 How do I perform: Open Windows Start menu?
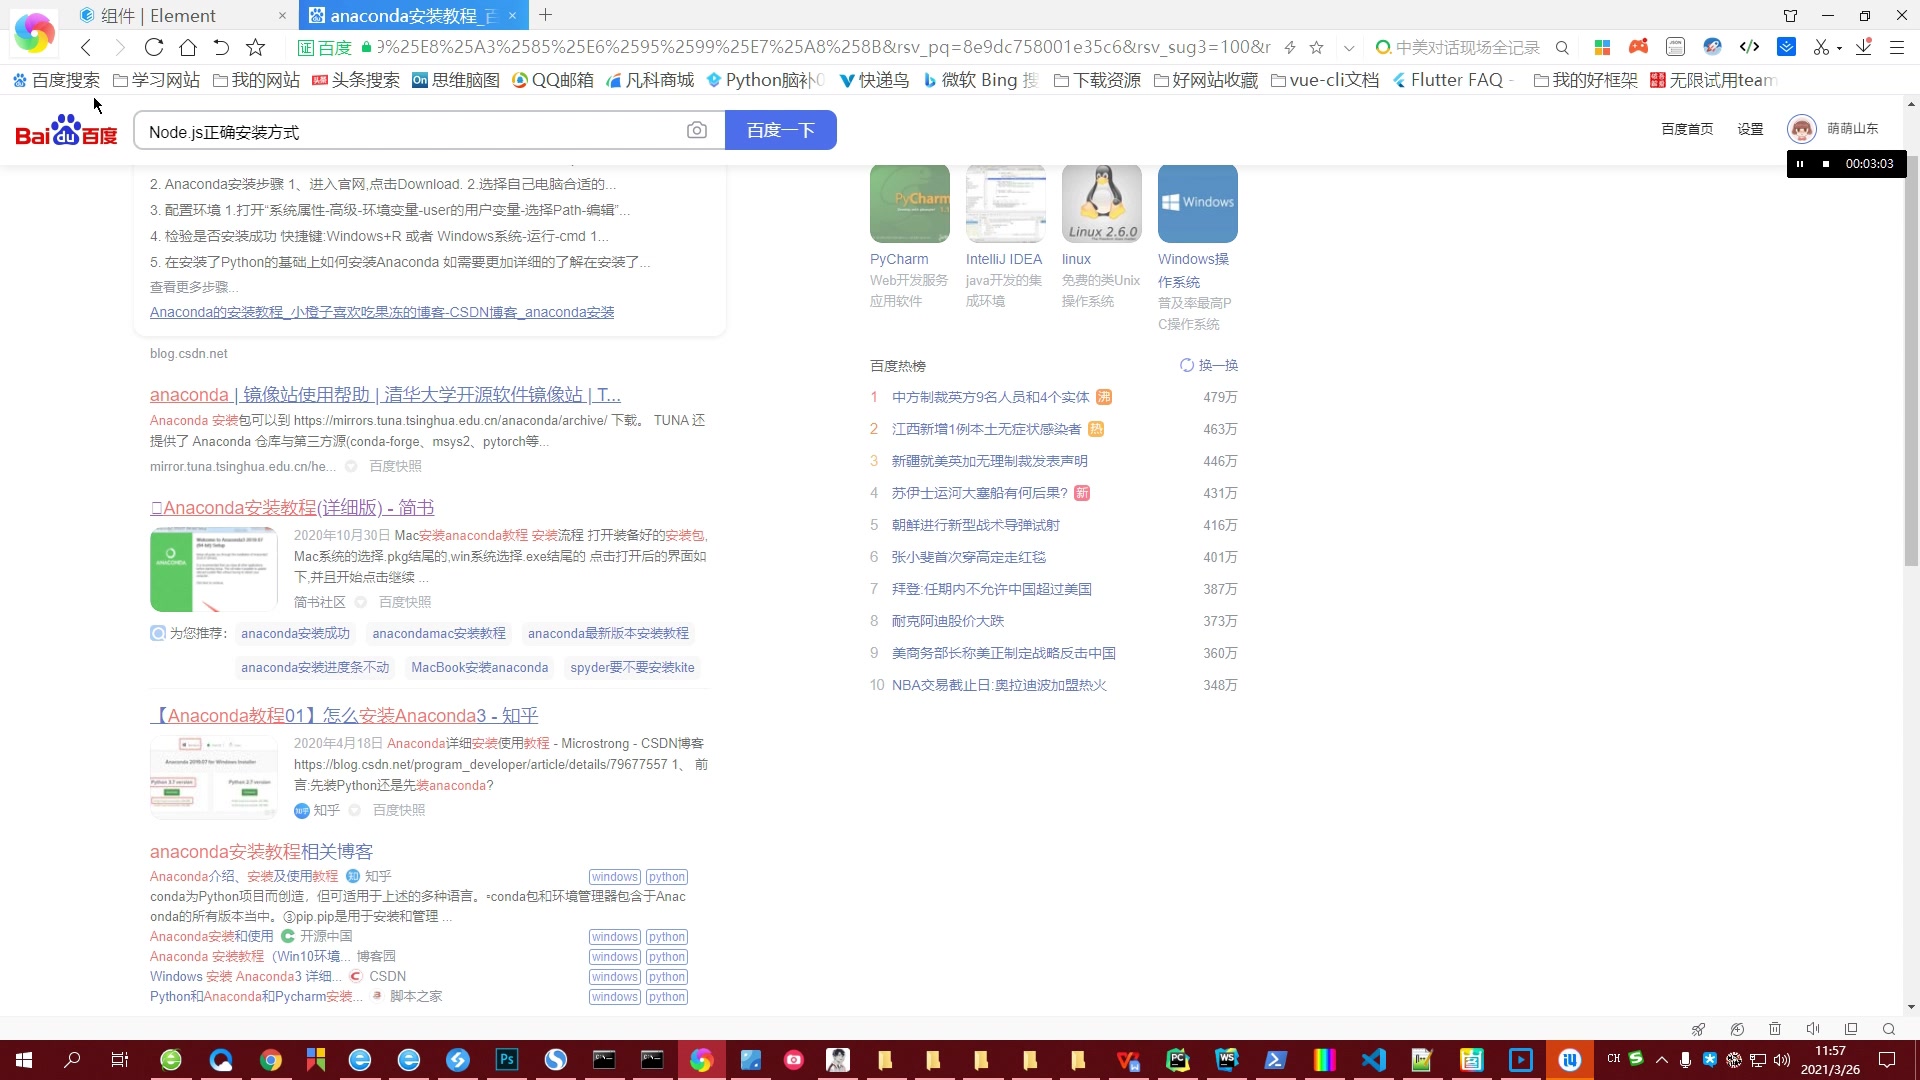(24, 1060)
